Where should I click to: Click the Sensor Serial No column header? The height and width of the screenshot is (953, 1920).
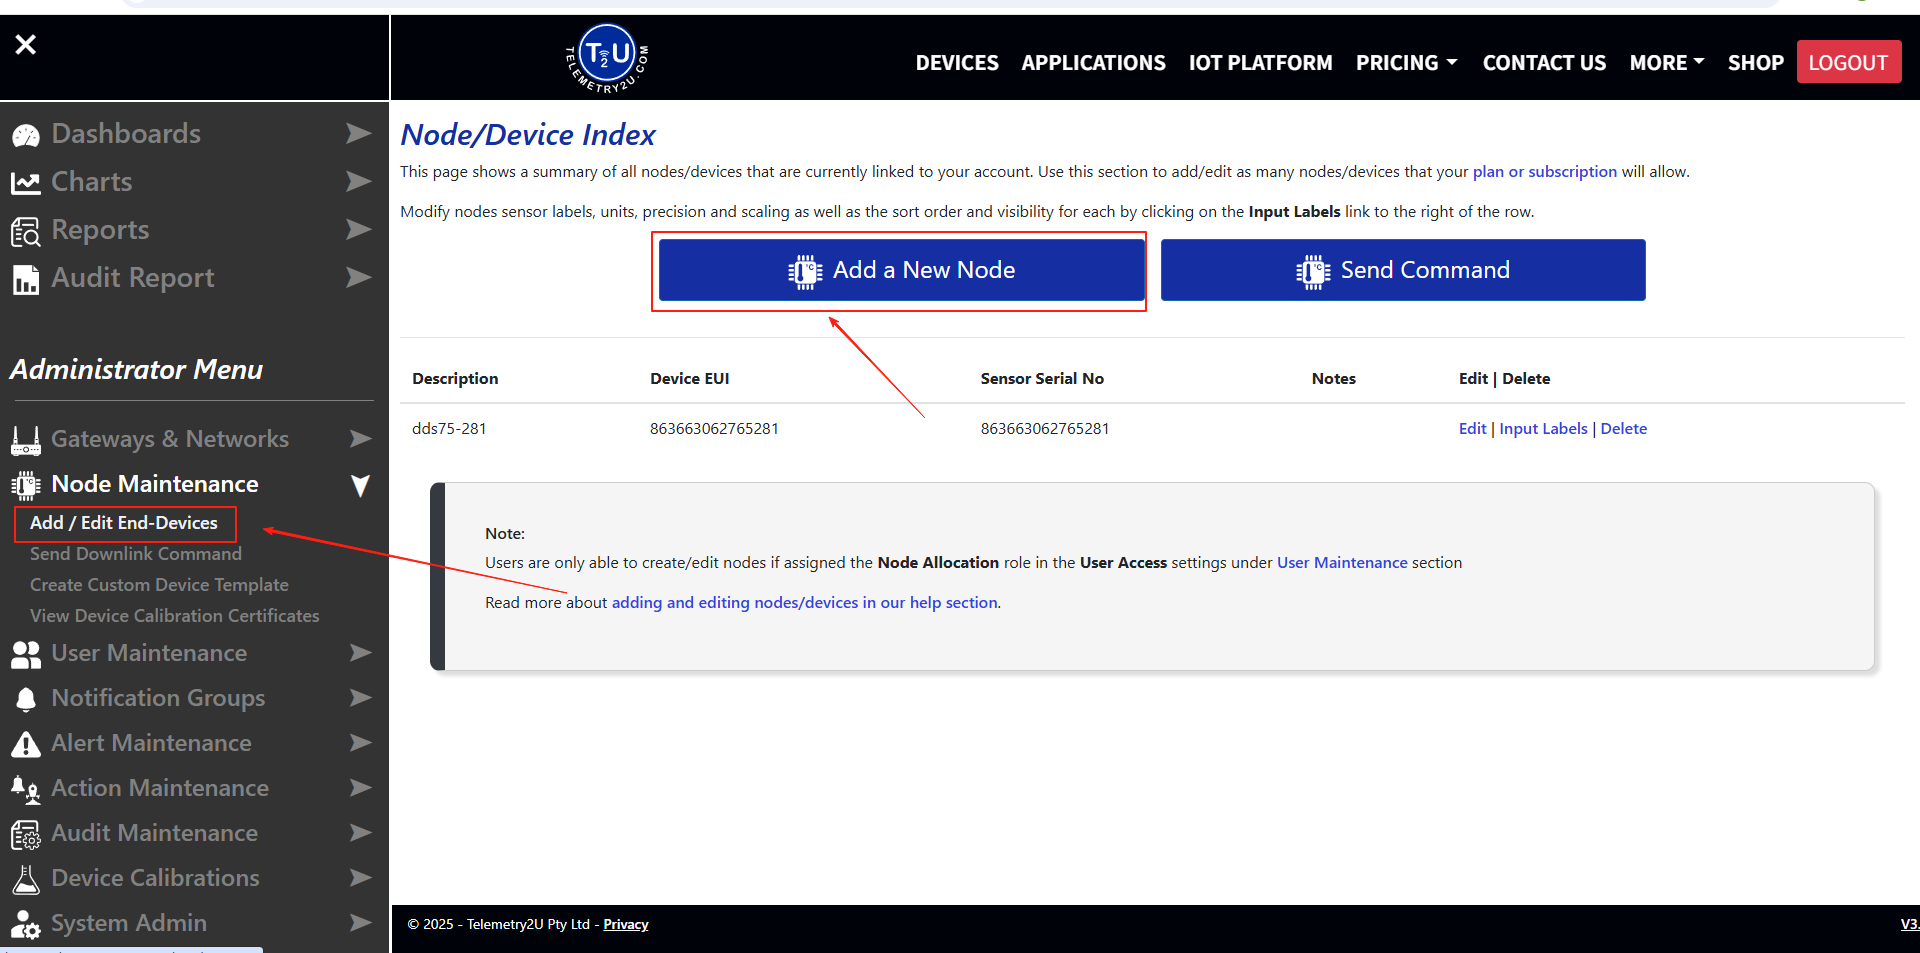coord(1042,379)
